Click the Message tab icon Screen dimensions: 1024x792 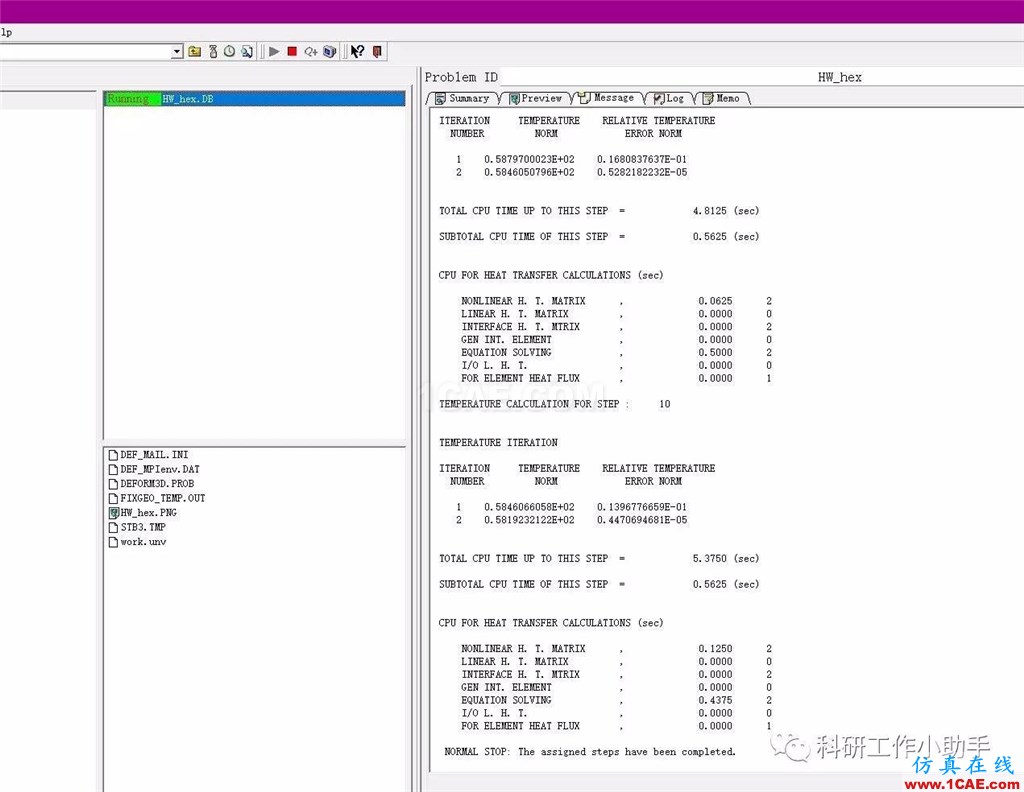coord(584,98)
